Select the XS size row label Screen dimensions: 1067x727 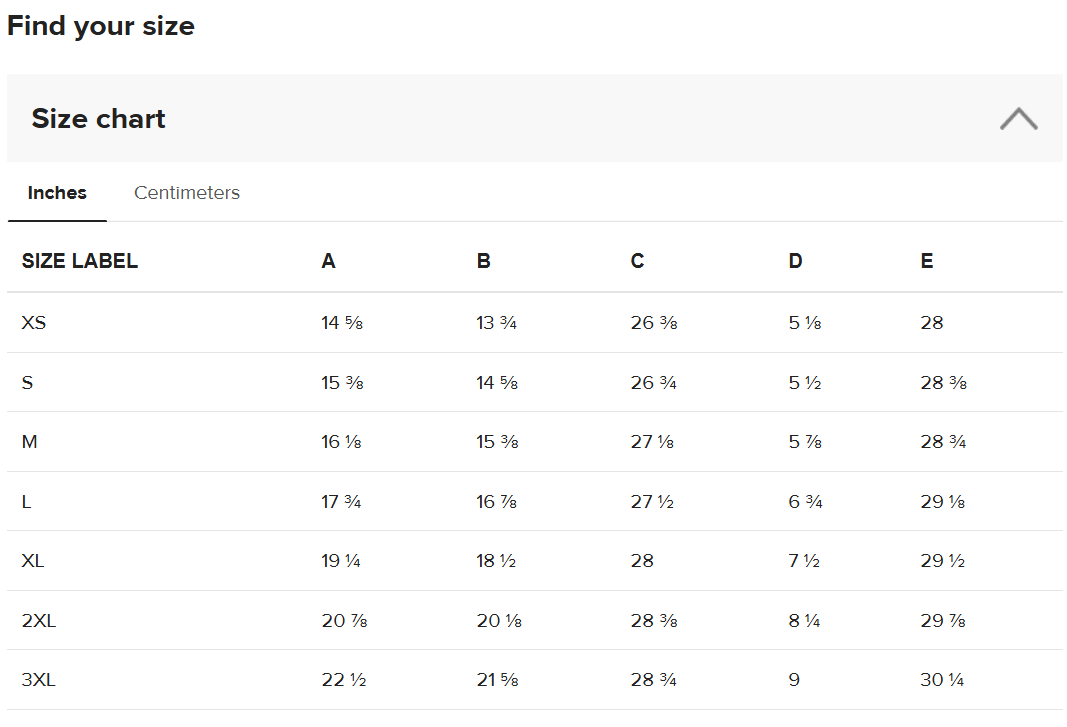[34, 323]
